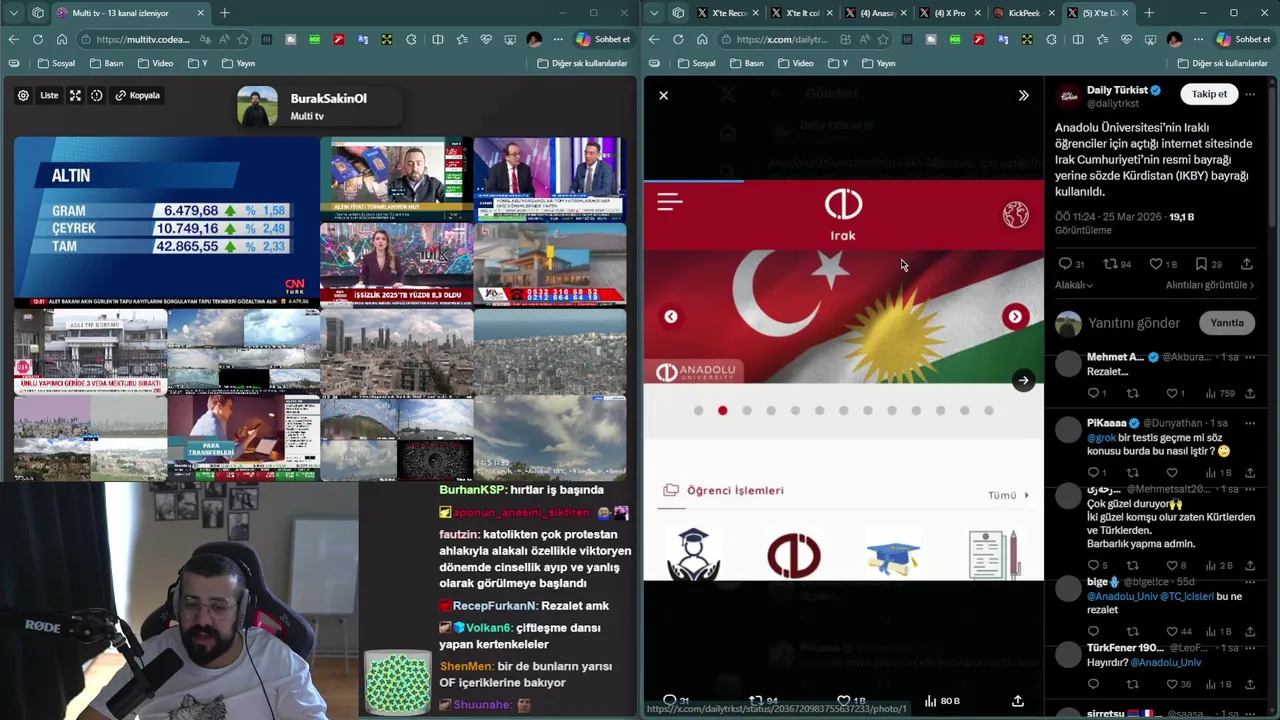Viewport: 1280px width, 720px height.
Task: Open the Sosyal bookmarks folder in the left browser
Action: click(x=56, y=63)
